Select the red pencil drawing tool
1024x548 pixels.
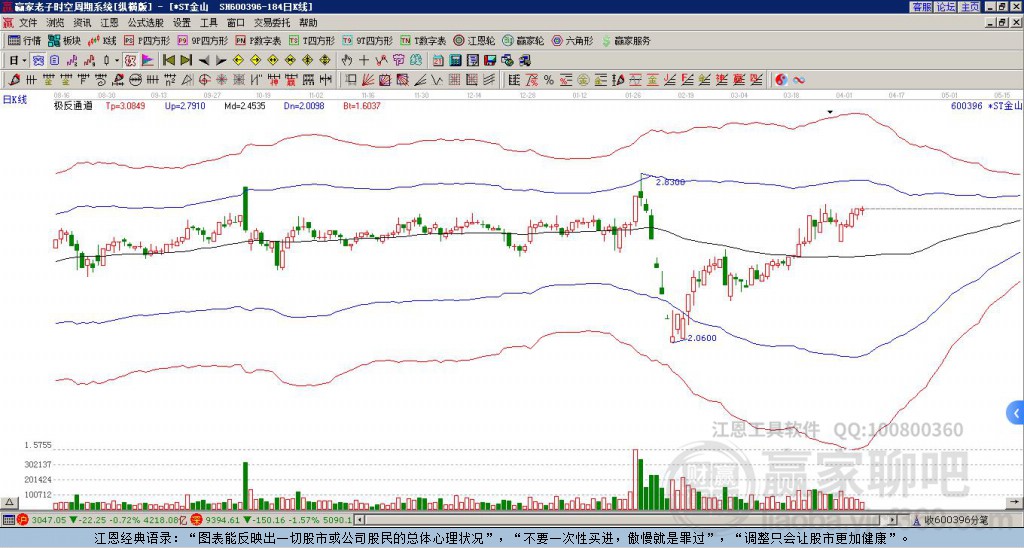pos(14,80)
